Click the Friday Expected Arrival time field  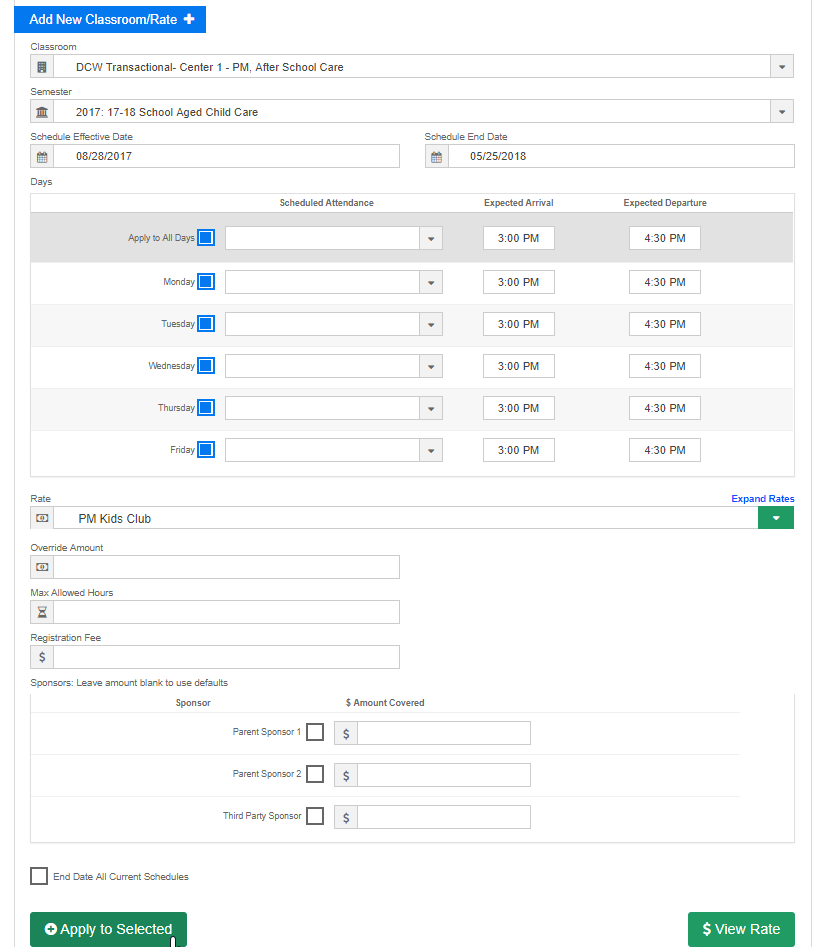pyautogui.click(x=518, y=450)
